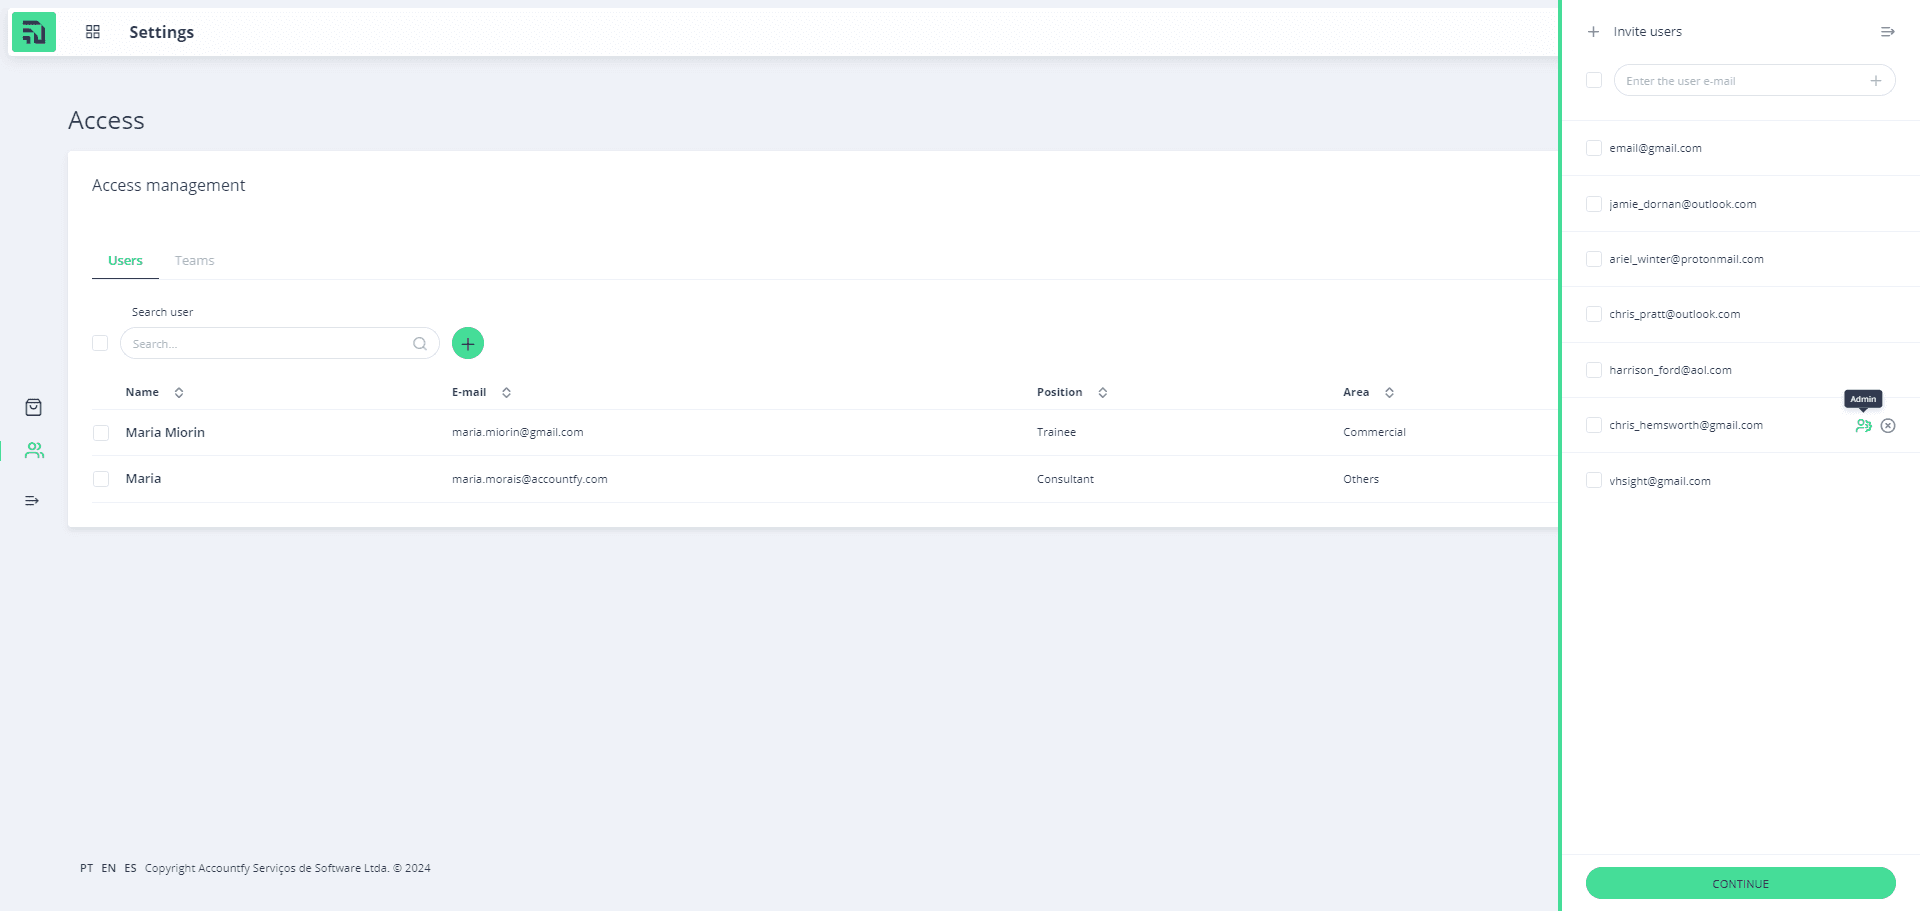Sort the table by Position column

point(1103,393)
